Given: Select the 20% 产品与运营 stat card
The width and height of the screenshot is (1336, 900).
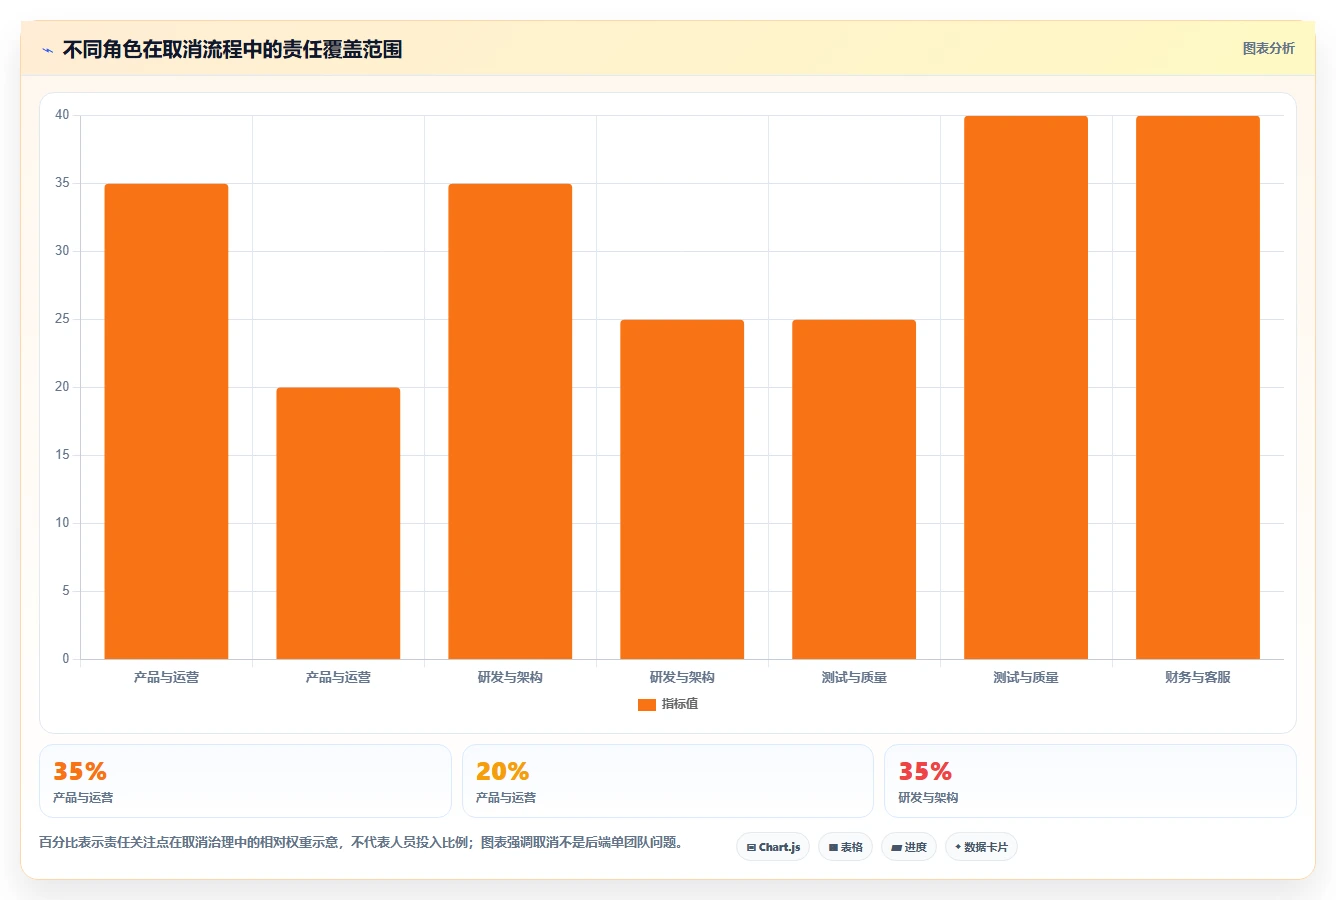Looking at the screenshot, I should 668,781.
